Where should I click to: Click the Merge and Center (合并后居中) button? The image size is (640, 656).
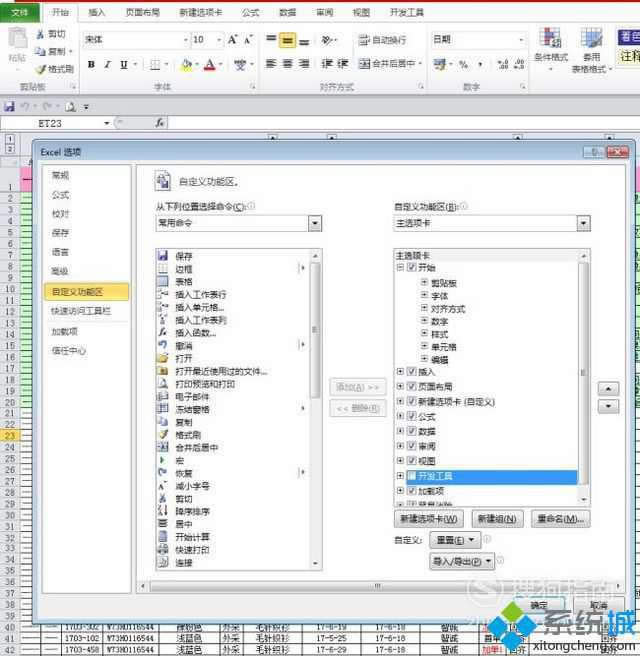[x=387, y=64]
